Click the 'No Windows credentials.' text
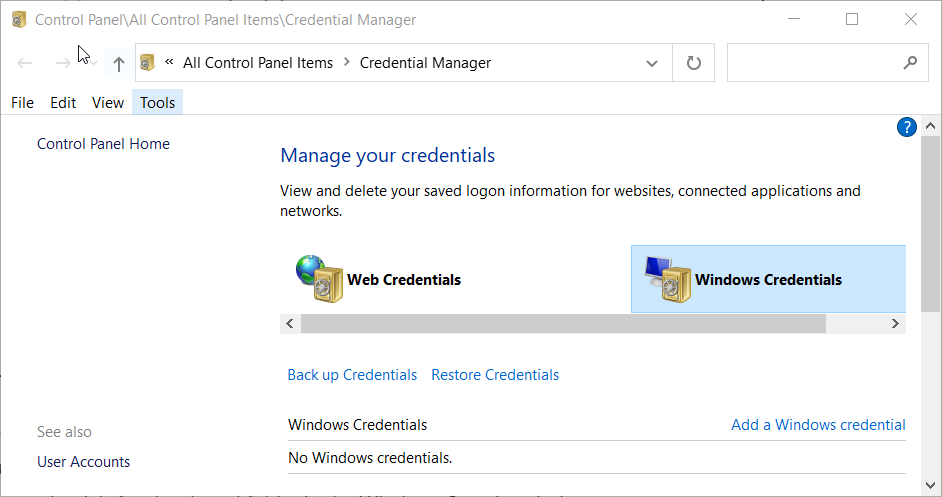This screenshot has width=942, height=497. click(x=370, y=458)
